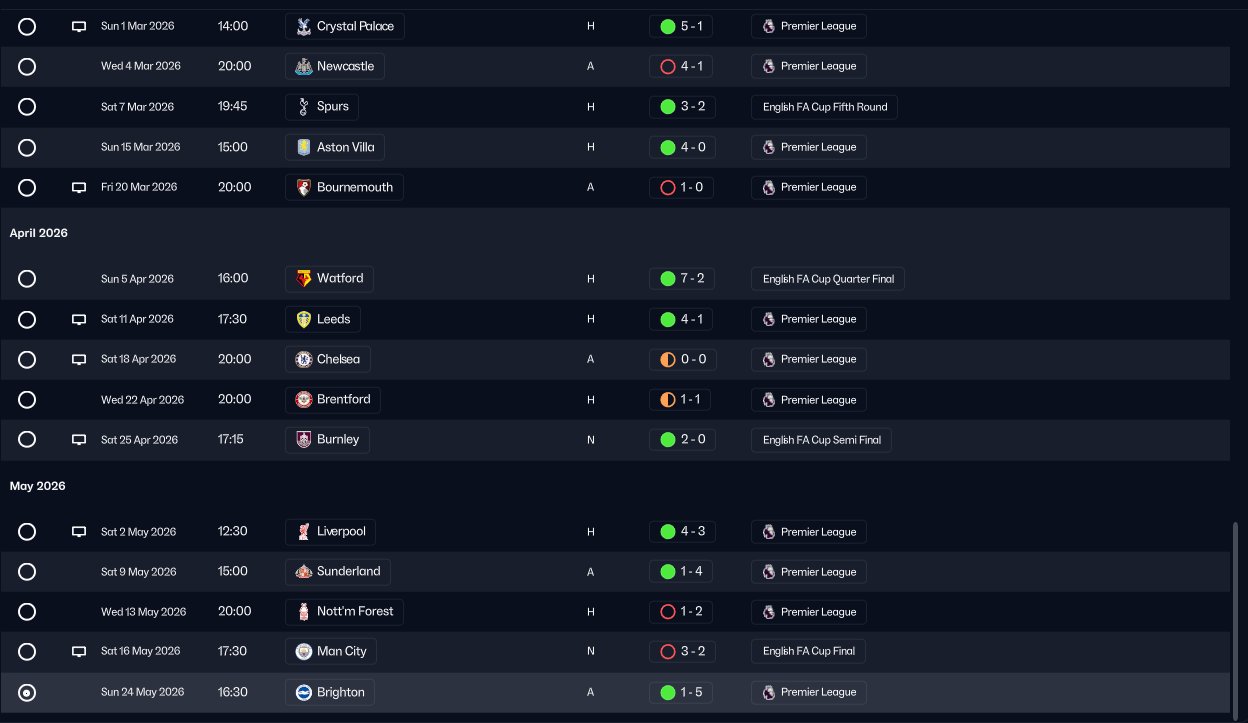Select the radio button for Brighton fixture
Screen dimensions: 1248x723
click(x=27, y=692)
